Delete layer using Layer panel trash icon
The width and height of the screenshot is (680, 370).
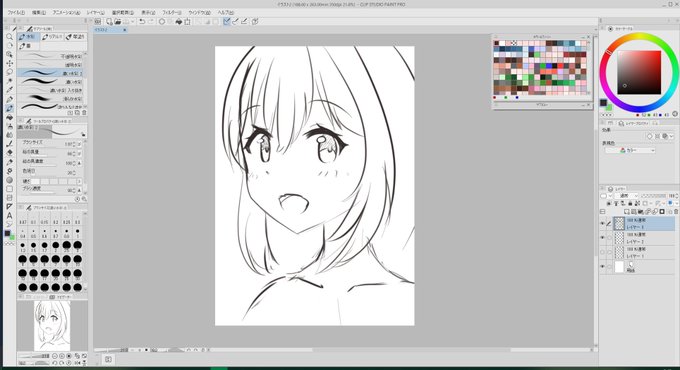676,212
